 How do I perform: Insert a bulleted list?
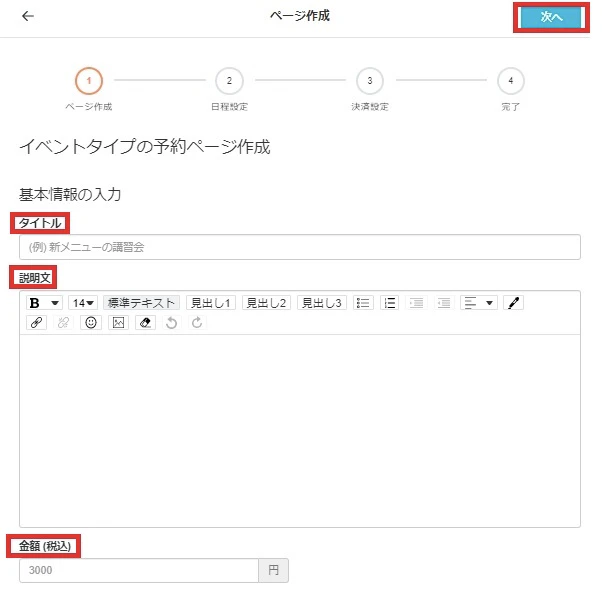click(x=363, y=303)
